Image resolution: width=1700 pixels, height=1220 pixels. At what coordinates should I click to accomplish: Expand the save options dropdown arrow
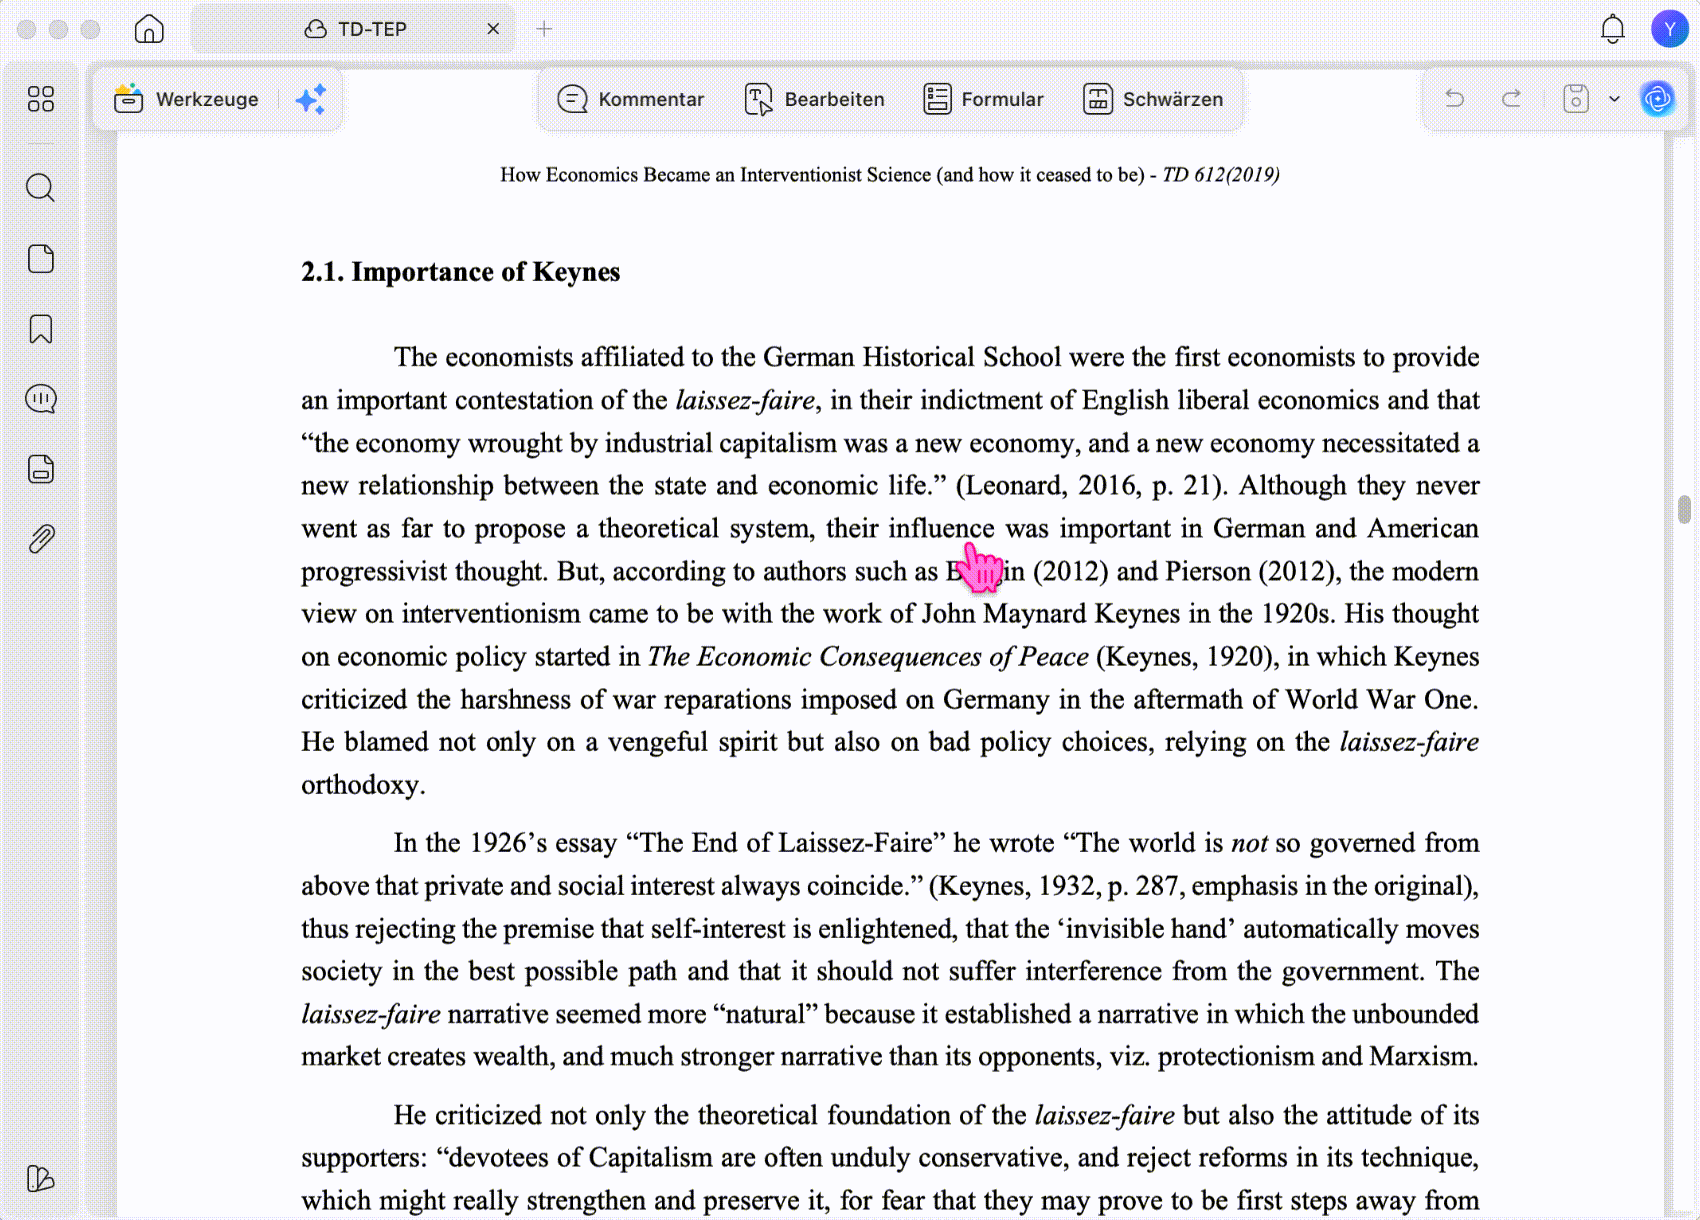[x=1614, y=99]
